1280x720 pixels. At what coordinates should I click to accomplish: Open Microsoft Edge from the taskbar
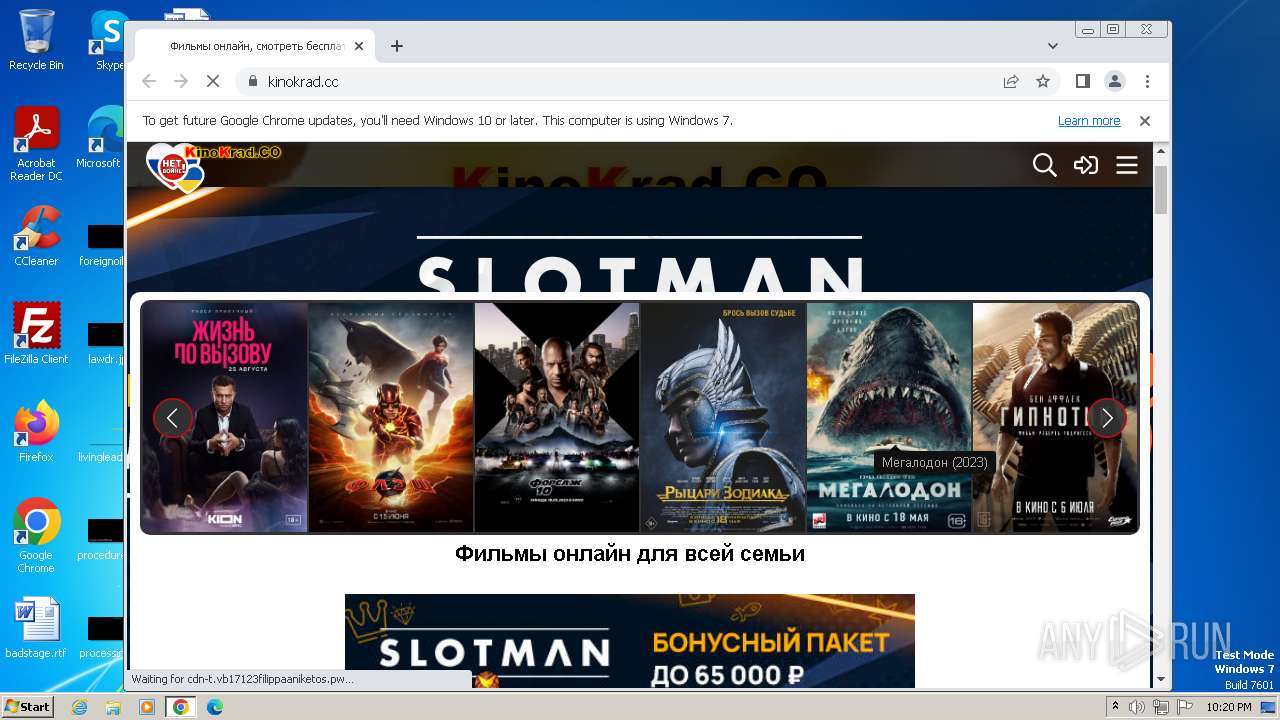pyautogui.click(x=215, y=707)
